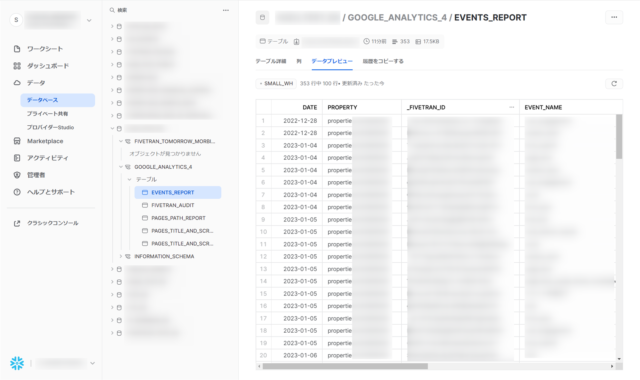
Task: Open the table more options menu at top right
Action: (x=614, y=18)
